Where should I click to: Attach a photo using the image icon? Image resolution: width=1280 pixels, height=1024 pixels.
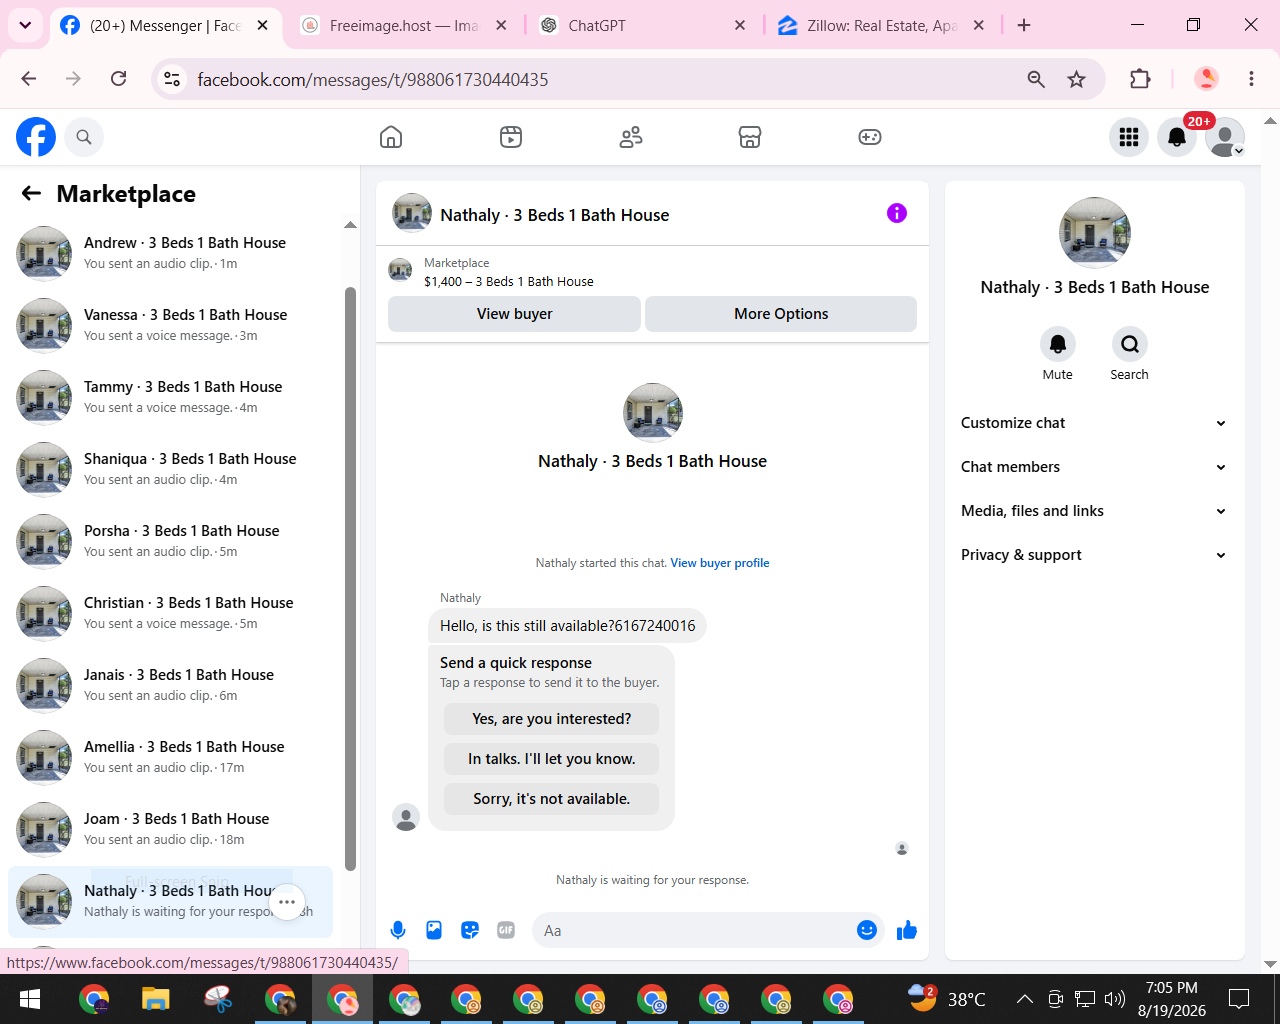tap(434, 930)
